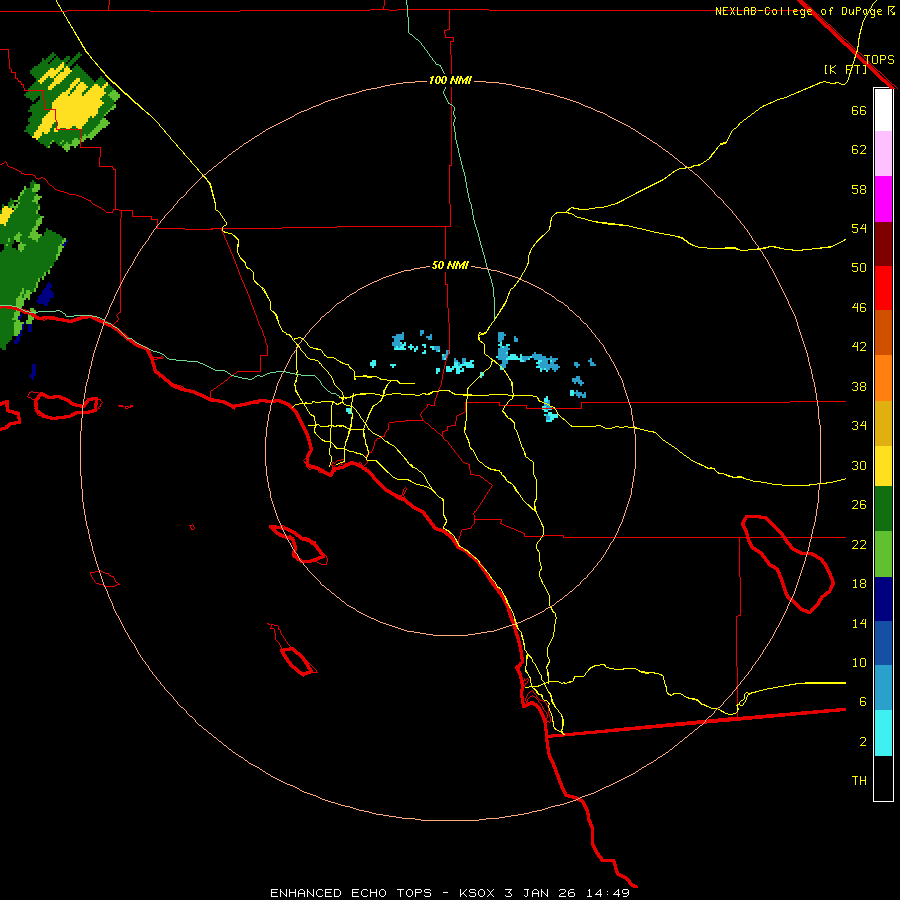Click the dark red swatch between 54 and 50

883,244
